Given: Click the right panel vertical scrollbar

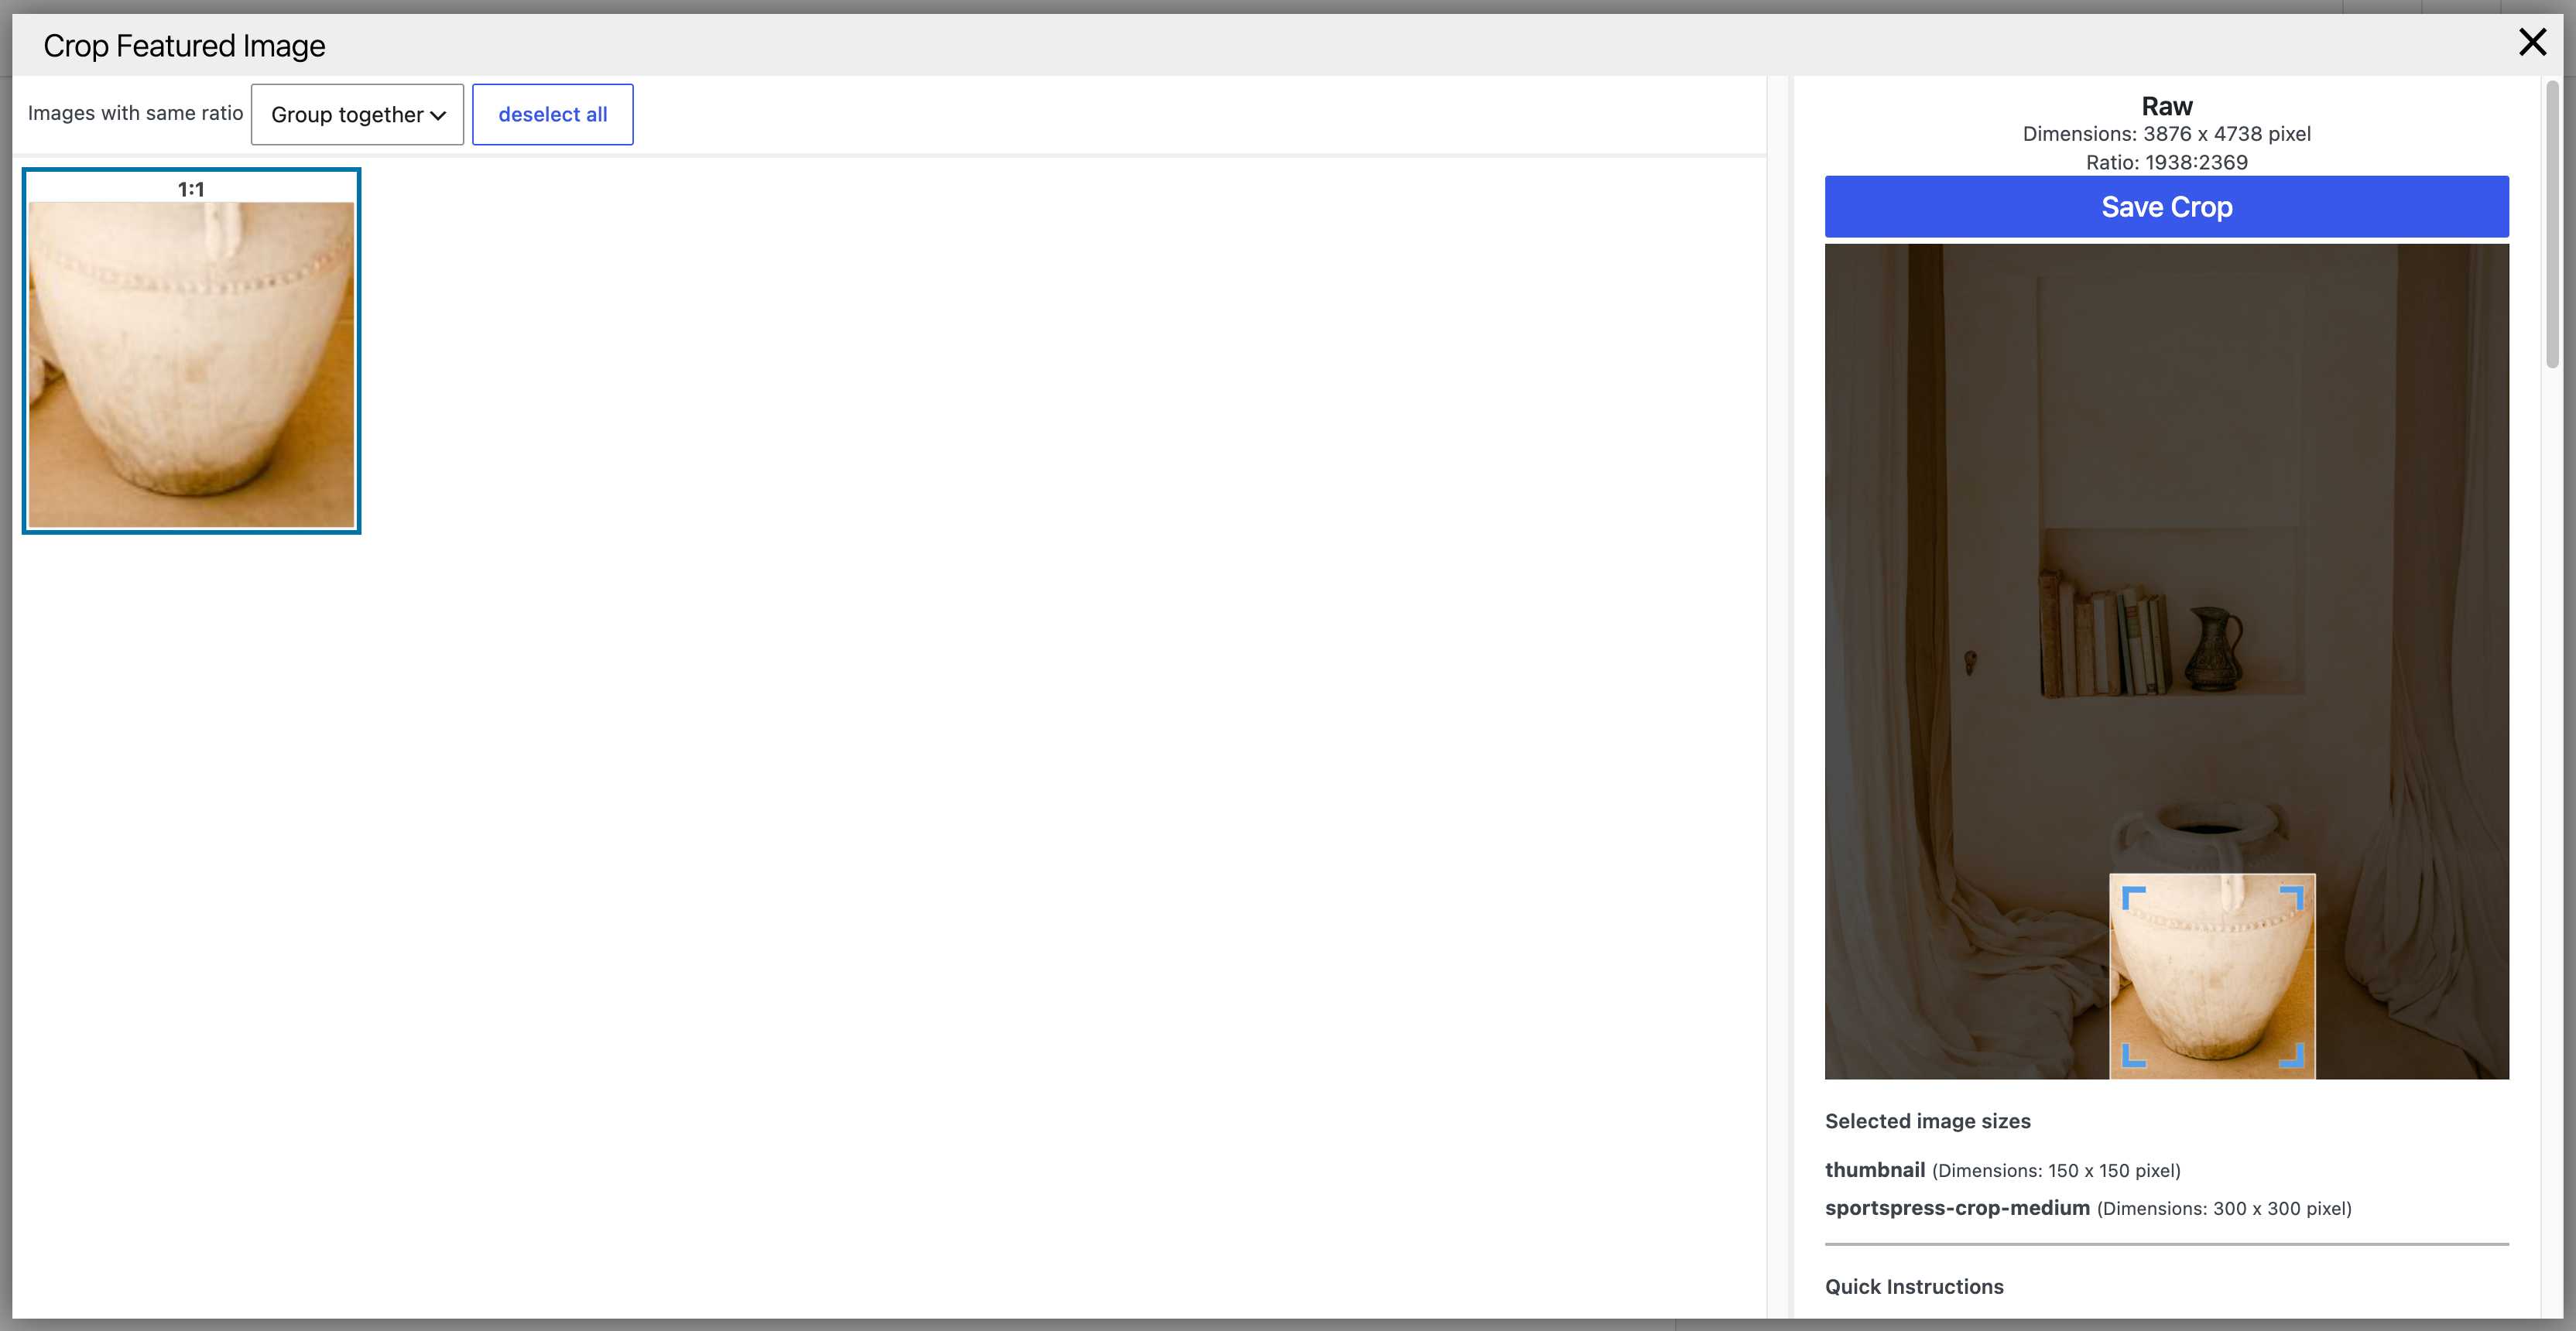Looking at the screenshot, I should pos(2552,225).
